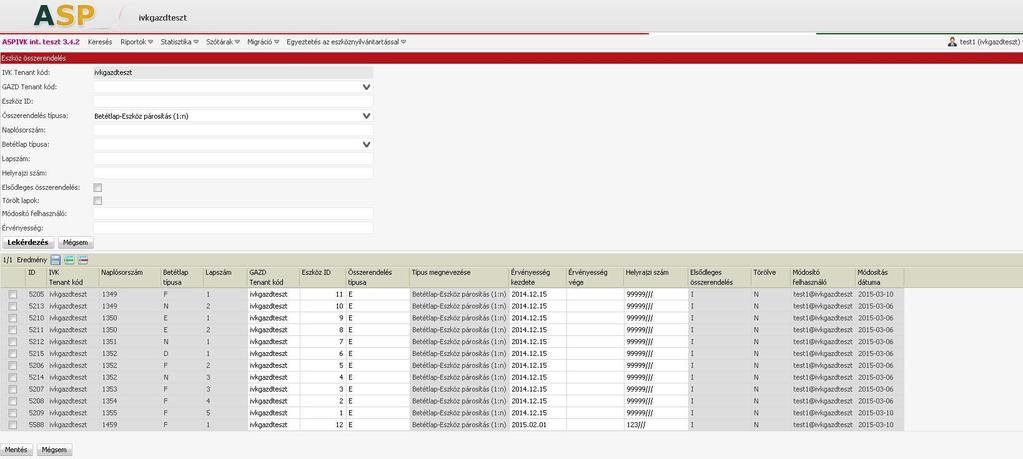Open the GAZD Tenant kód dropdown
Image resolution: width=1023 pixels, height=459 pixels.
click(234, 87)
